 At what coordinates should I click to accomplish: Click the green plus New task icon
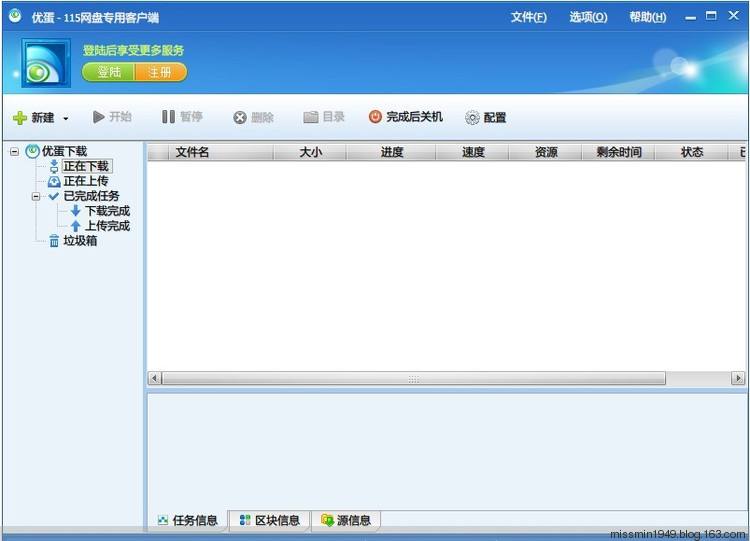pyautogui.click(x=20, y=118)
